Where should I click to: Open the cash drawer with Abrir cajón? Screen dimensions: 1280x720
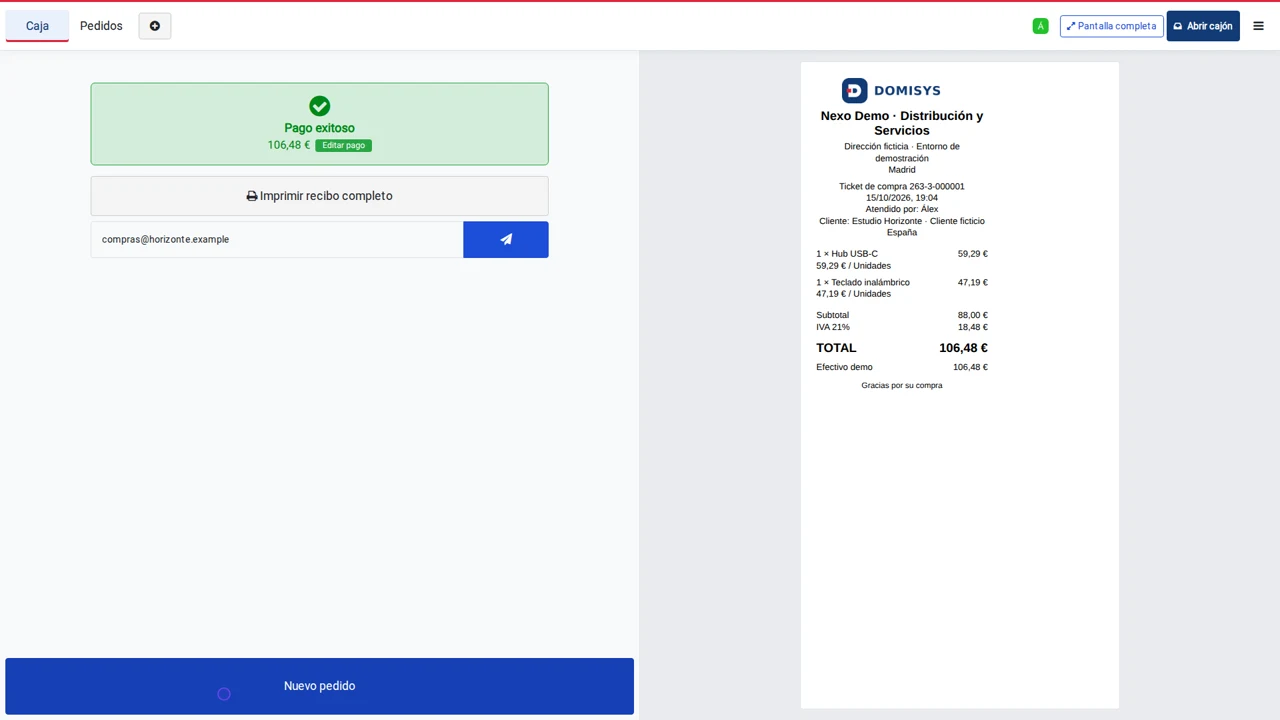coord(1203,26)
